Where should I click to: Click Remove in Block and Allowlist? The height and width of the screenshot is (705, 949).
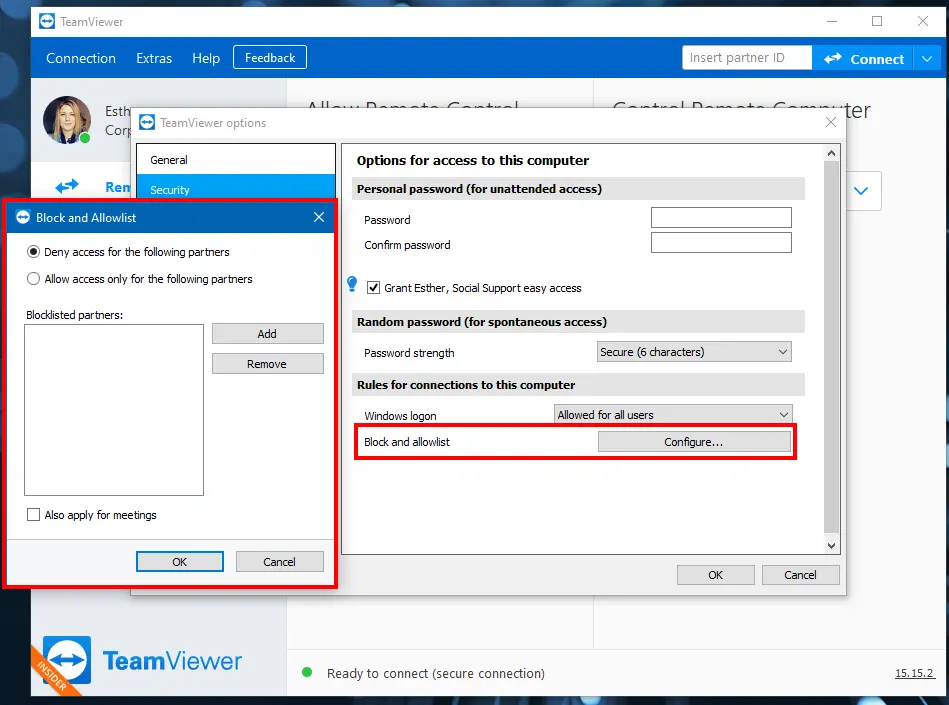(268, 364)
